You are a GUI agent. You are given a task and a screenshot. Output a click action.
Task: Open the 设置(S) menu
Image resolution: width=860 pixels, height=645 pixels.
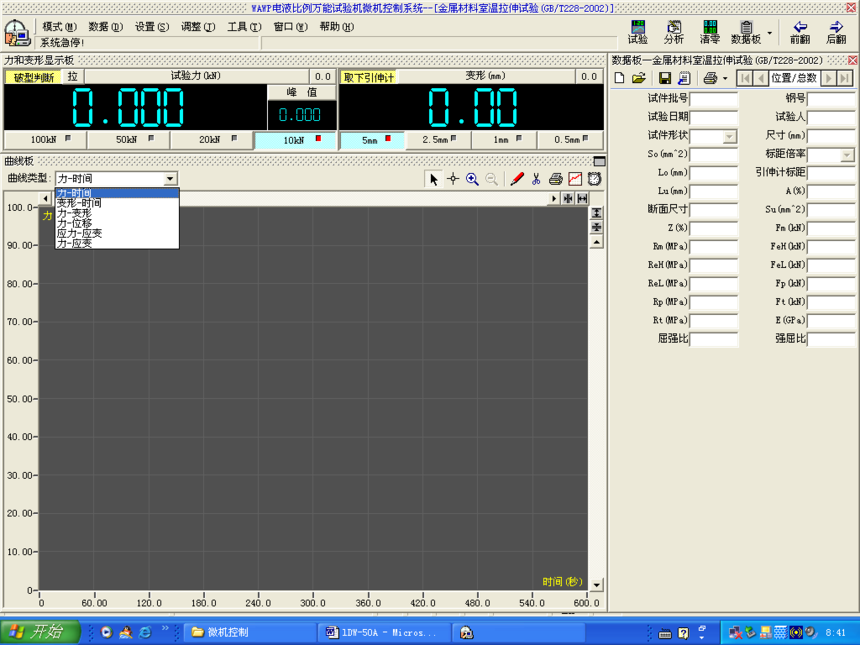152,27
